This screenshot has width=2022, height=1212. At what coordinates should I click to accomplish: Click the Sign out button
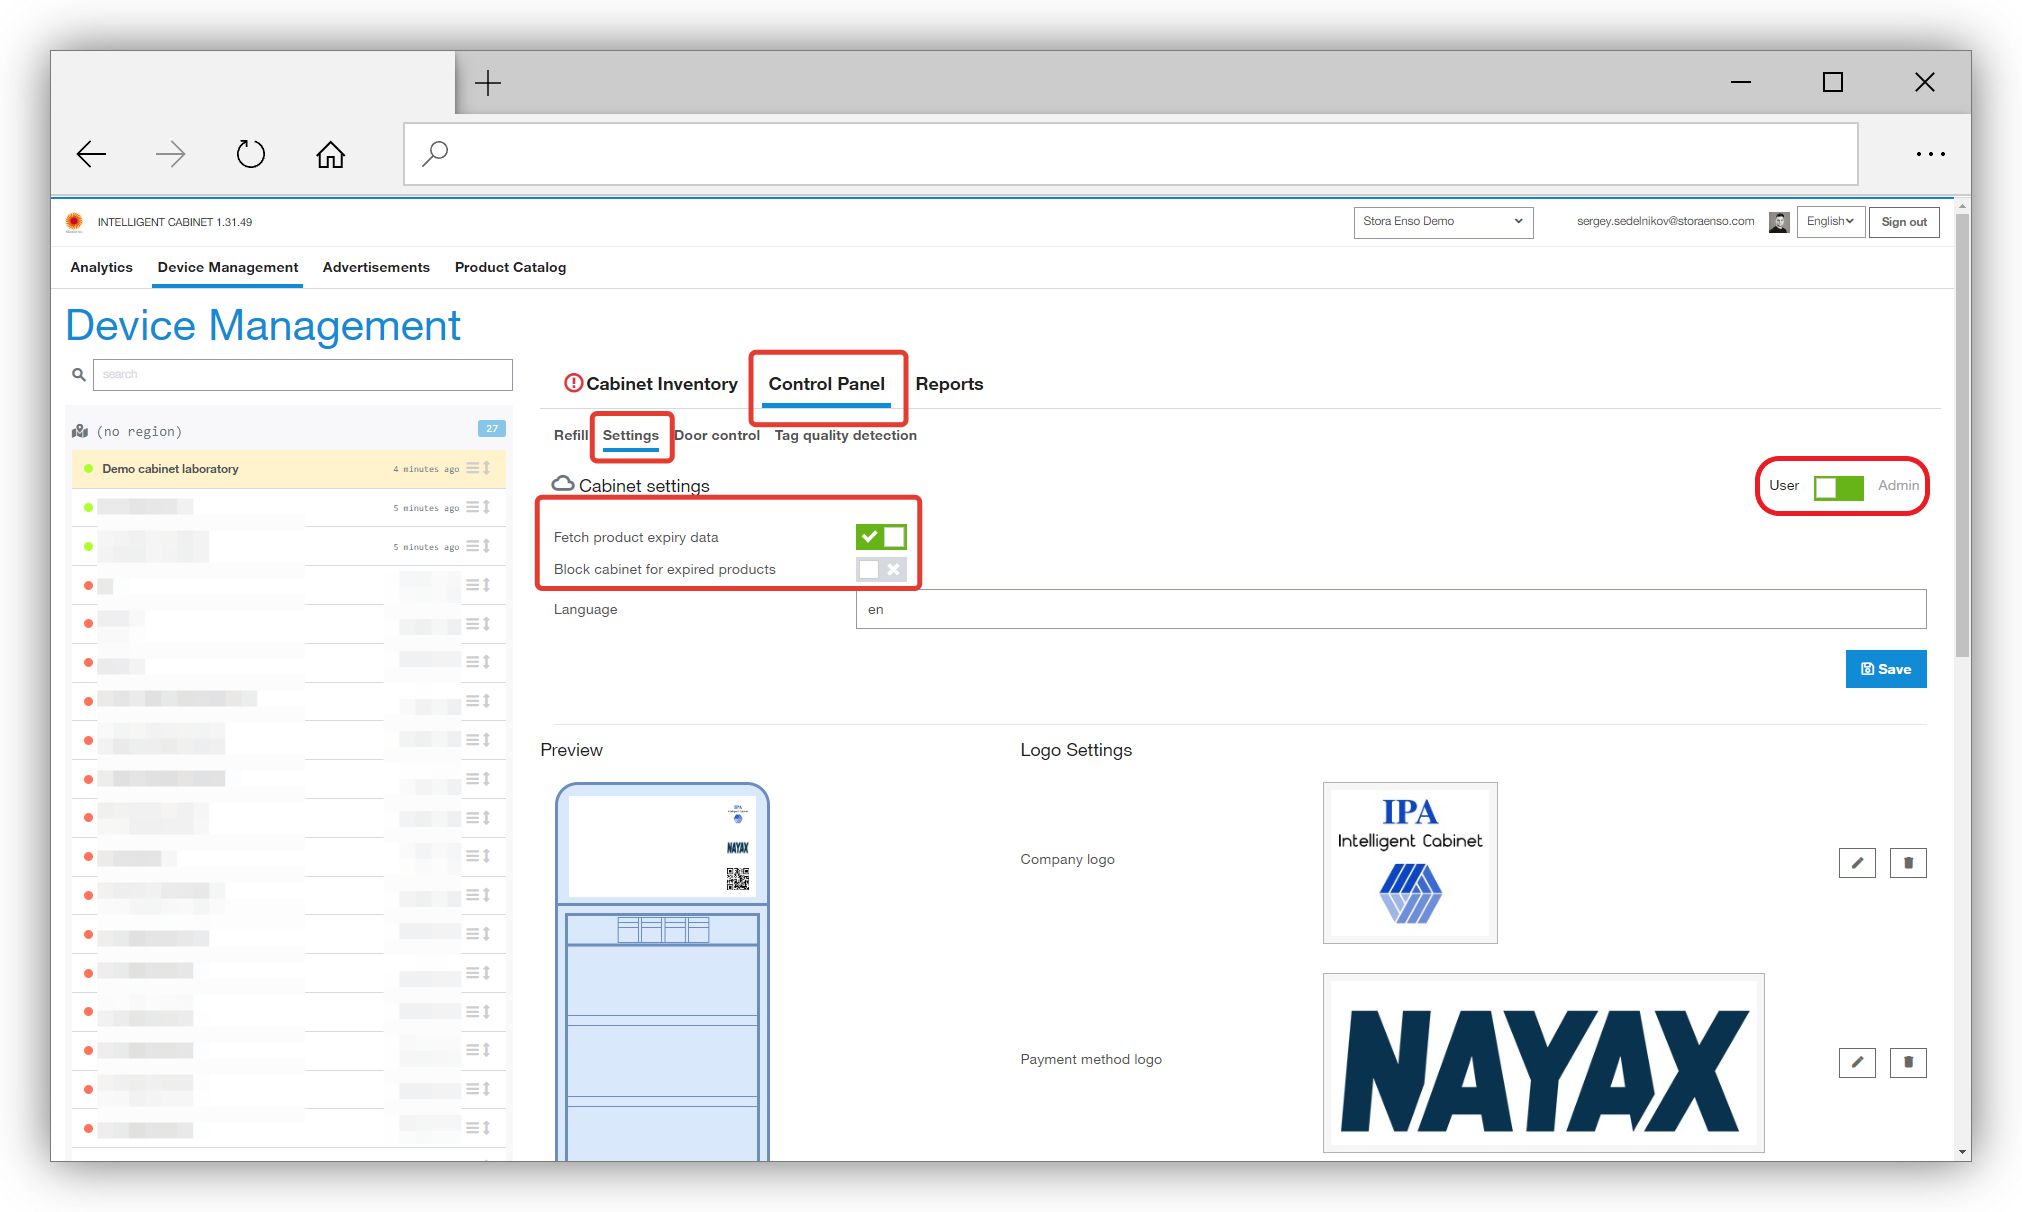(1903, 222)
